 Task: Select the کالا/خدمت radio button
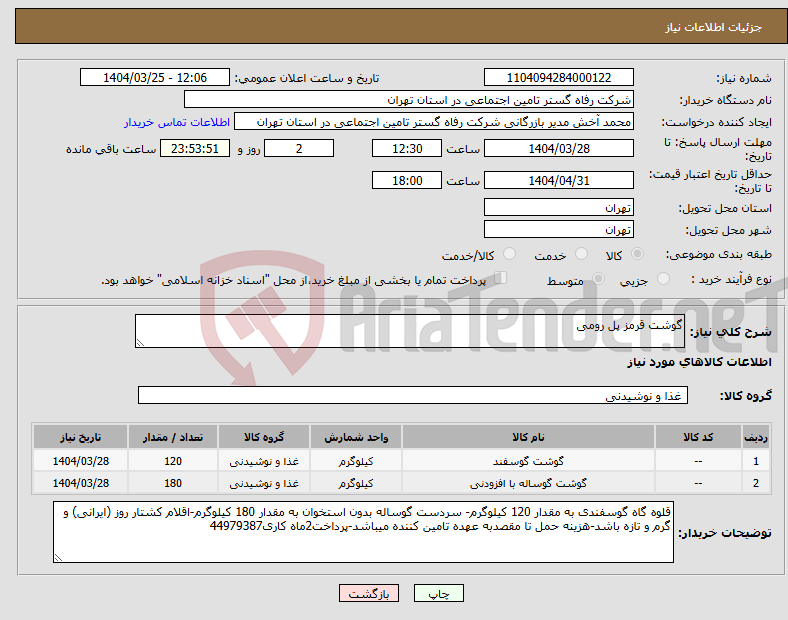(510, 254)
